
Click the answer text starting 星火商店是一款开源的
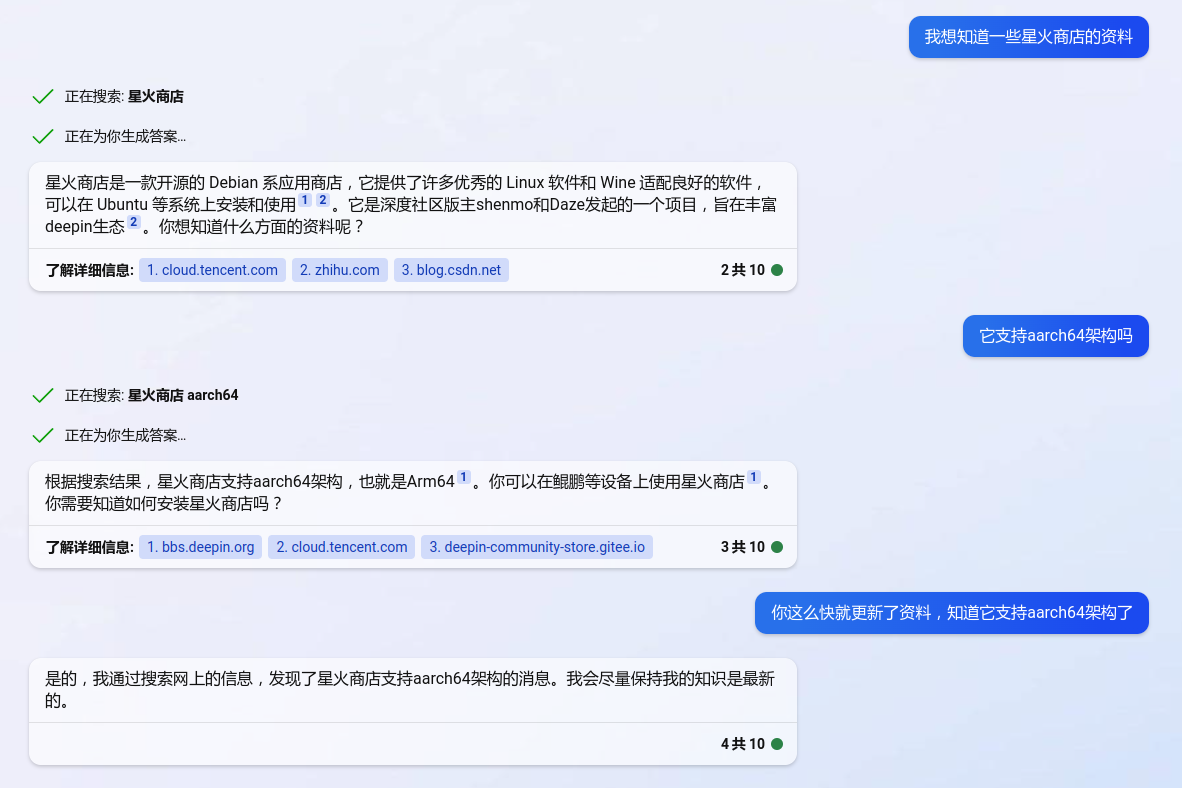[411, 204]
